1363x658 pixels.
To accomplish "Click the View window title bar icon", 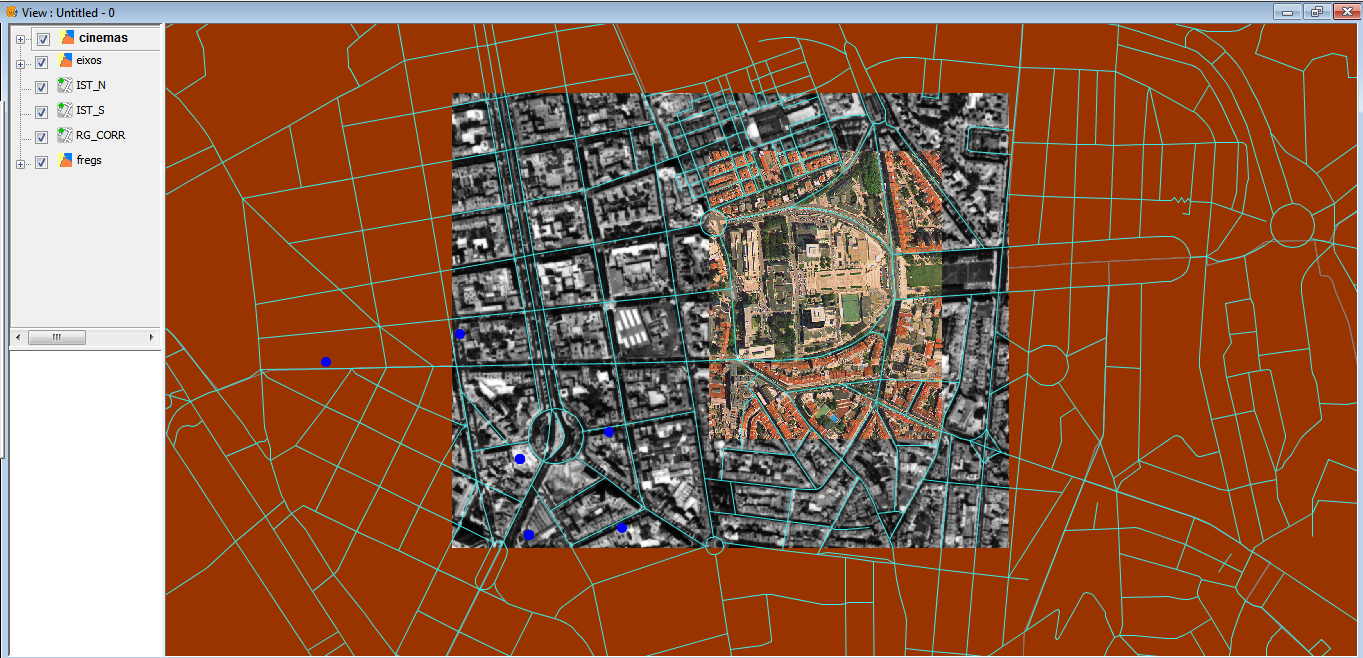I will [11, 11].
